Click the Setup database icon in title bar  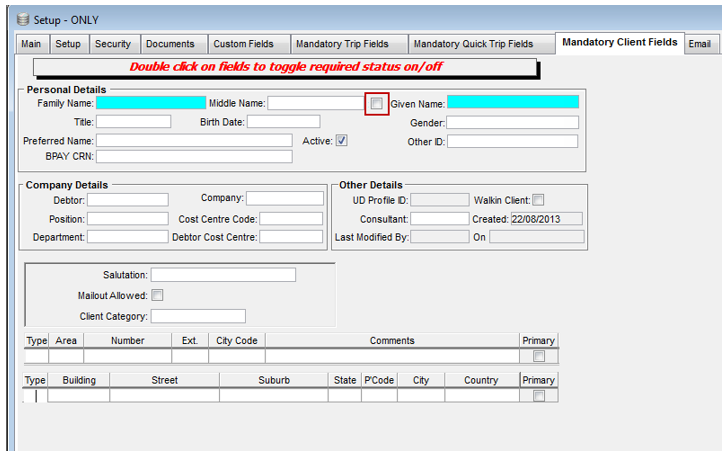(x=23, y=19)
